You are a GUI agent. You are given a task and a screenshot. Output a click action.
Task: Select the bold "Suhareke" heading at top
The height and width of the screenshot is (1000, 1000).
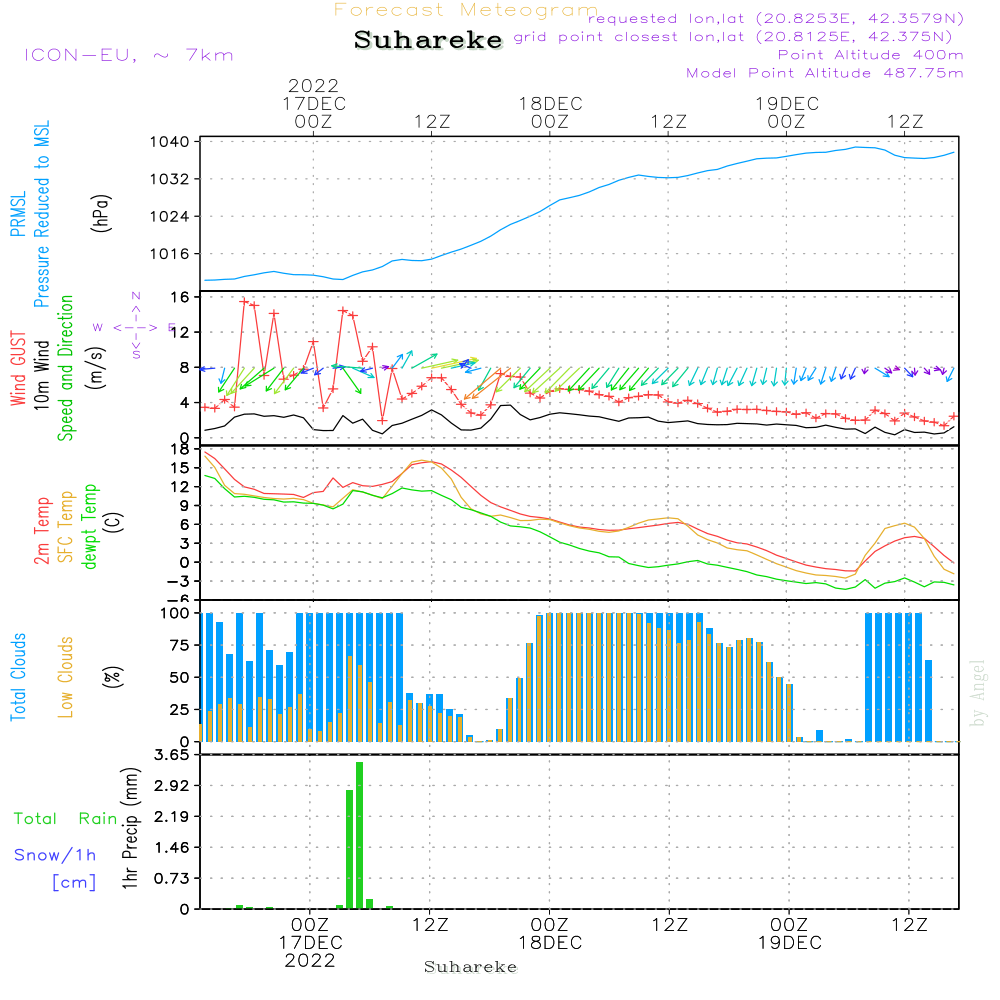point(428,40)
